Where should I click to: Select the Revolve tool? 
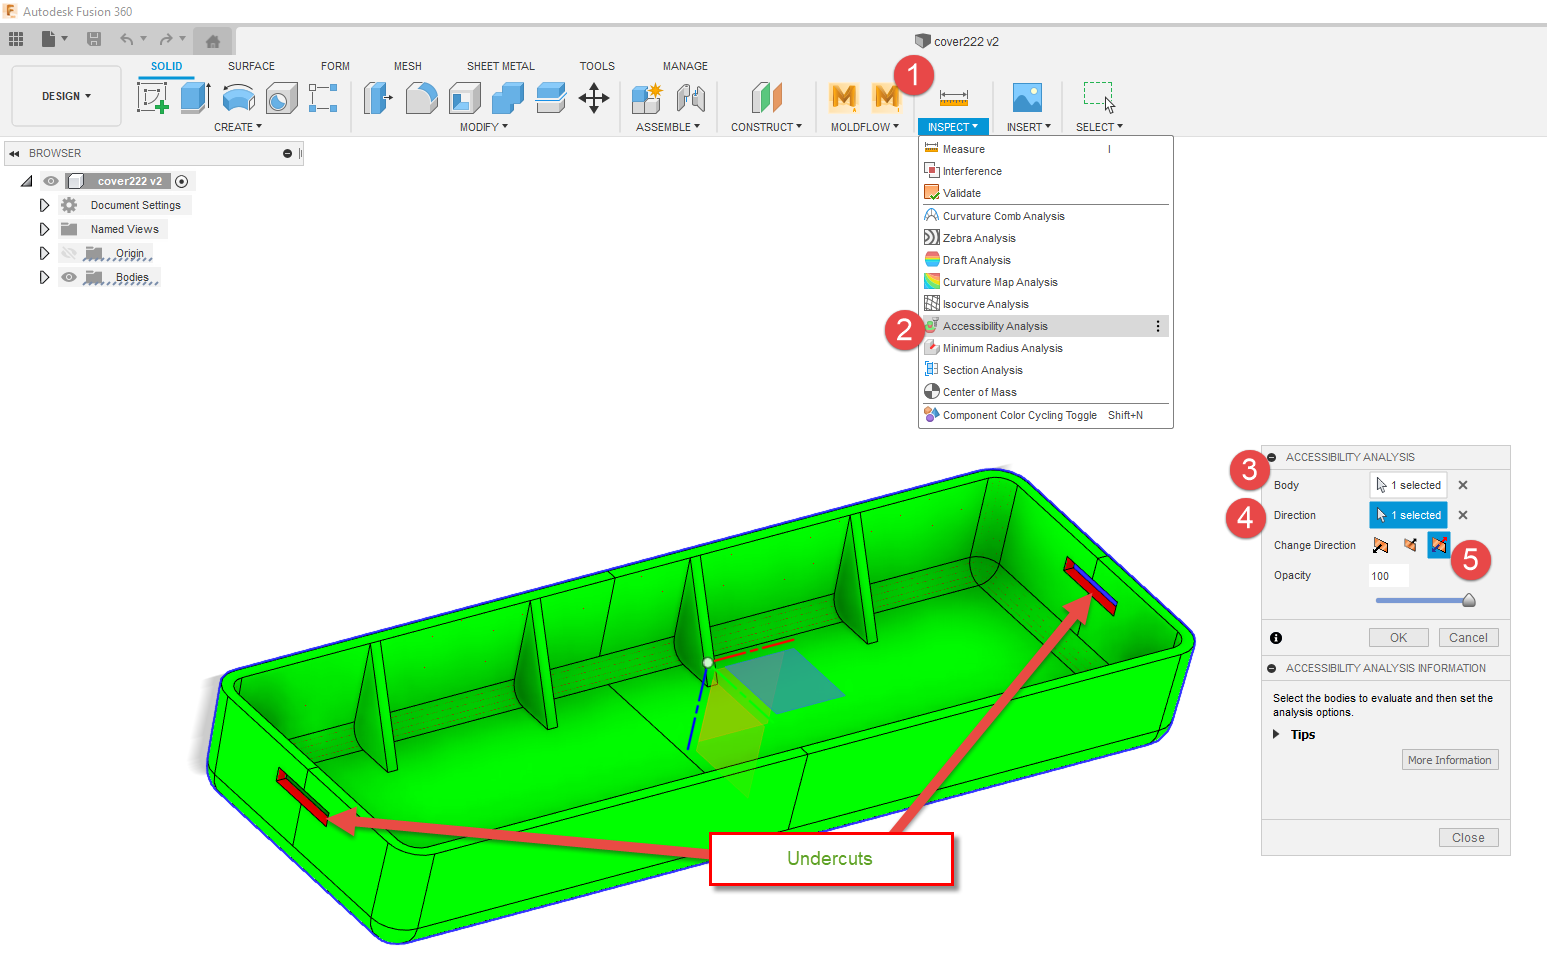tap(238, 97)
